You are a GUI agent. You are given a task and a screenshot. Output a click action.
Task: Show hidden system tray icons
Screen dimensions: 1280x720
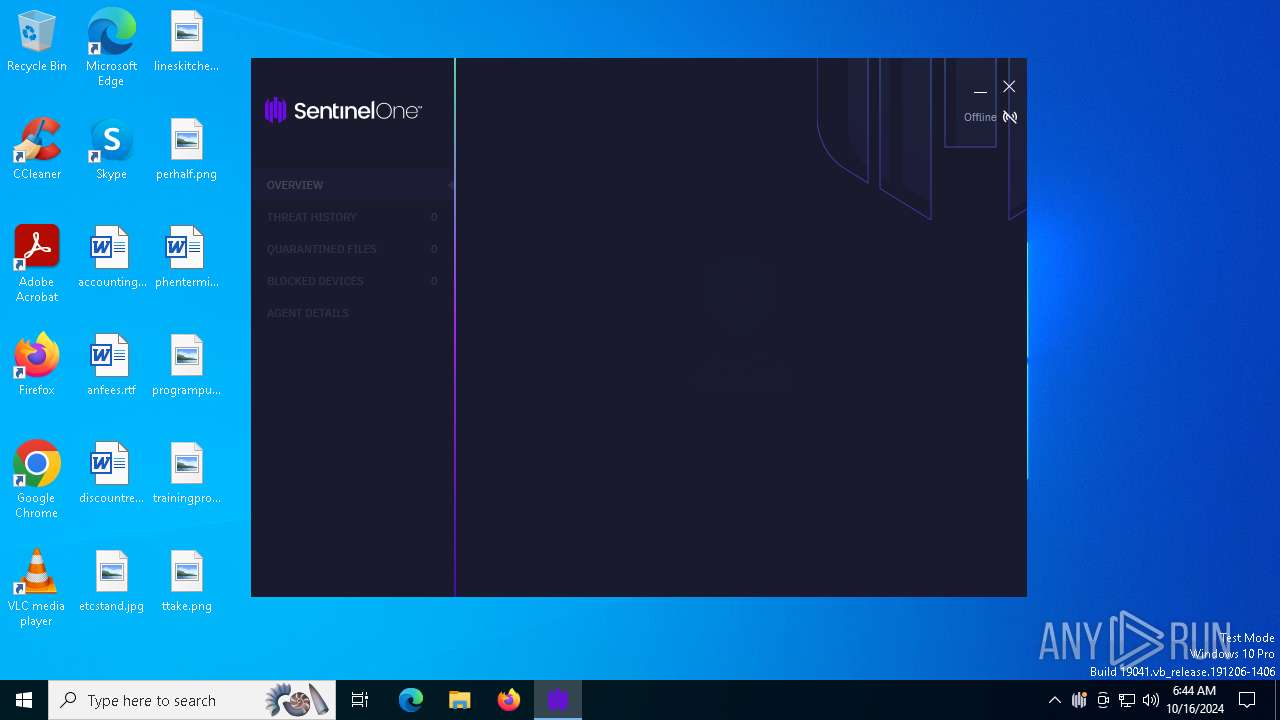coord(1054,700)
